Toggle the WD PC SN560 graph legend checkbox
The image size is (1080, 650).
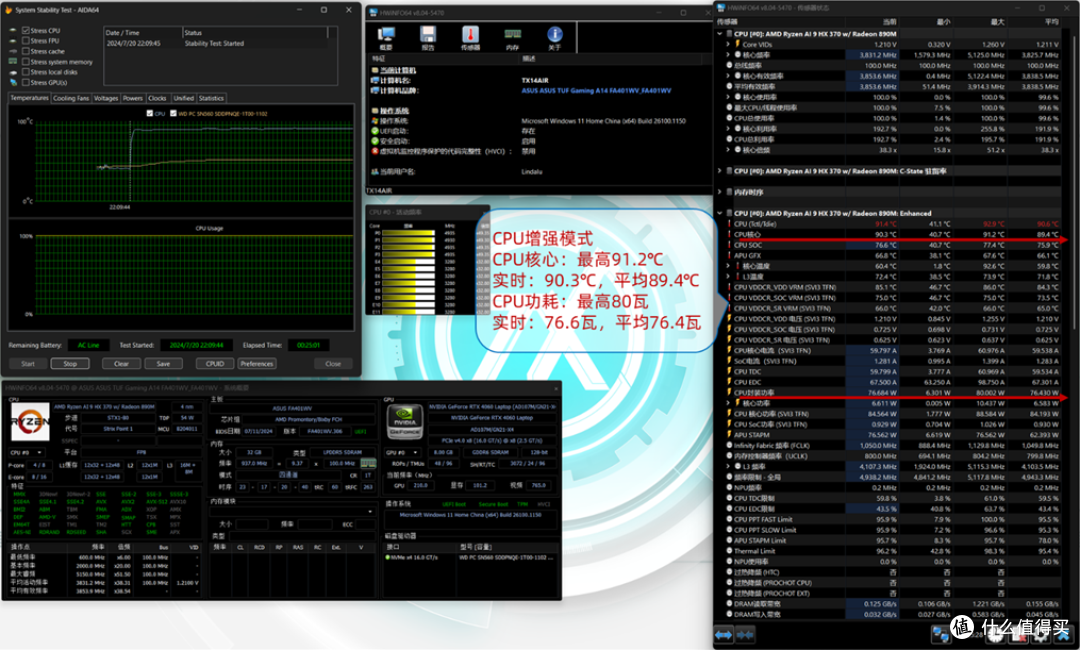(174, 114)
